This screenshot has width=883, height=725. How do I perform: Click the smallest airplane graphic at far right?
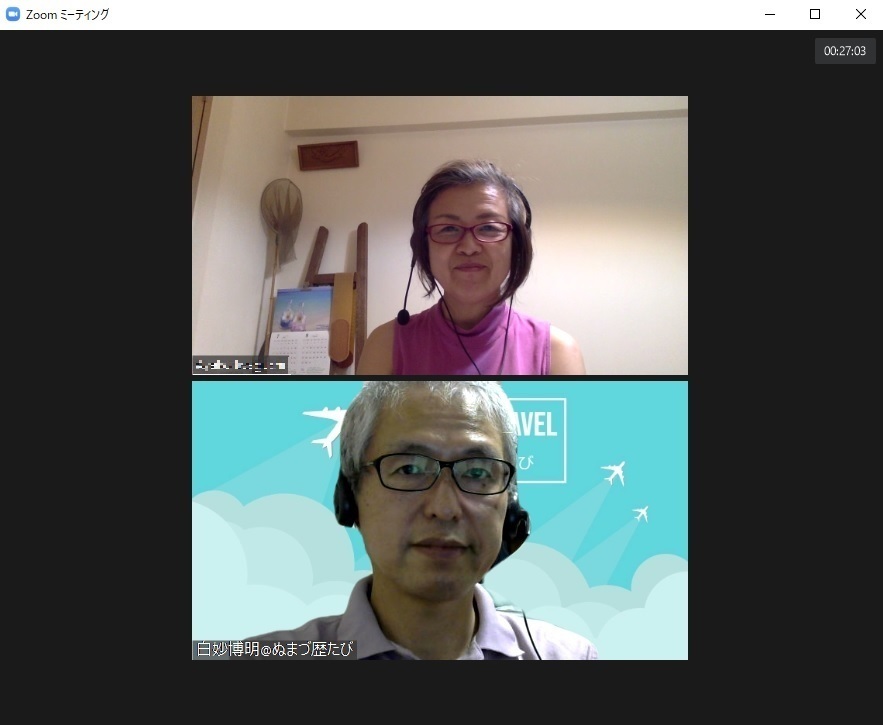click(640, 513)
